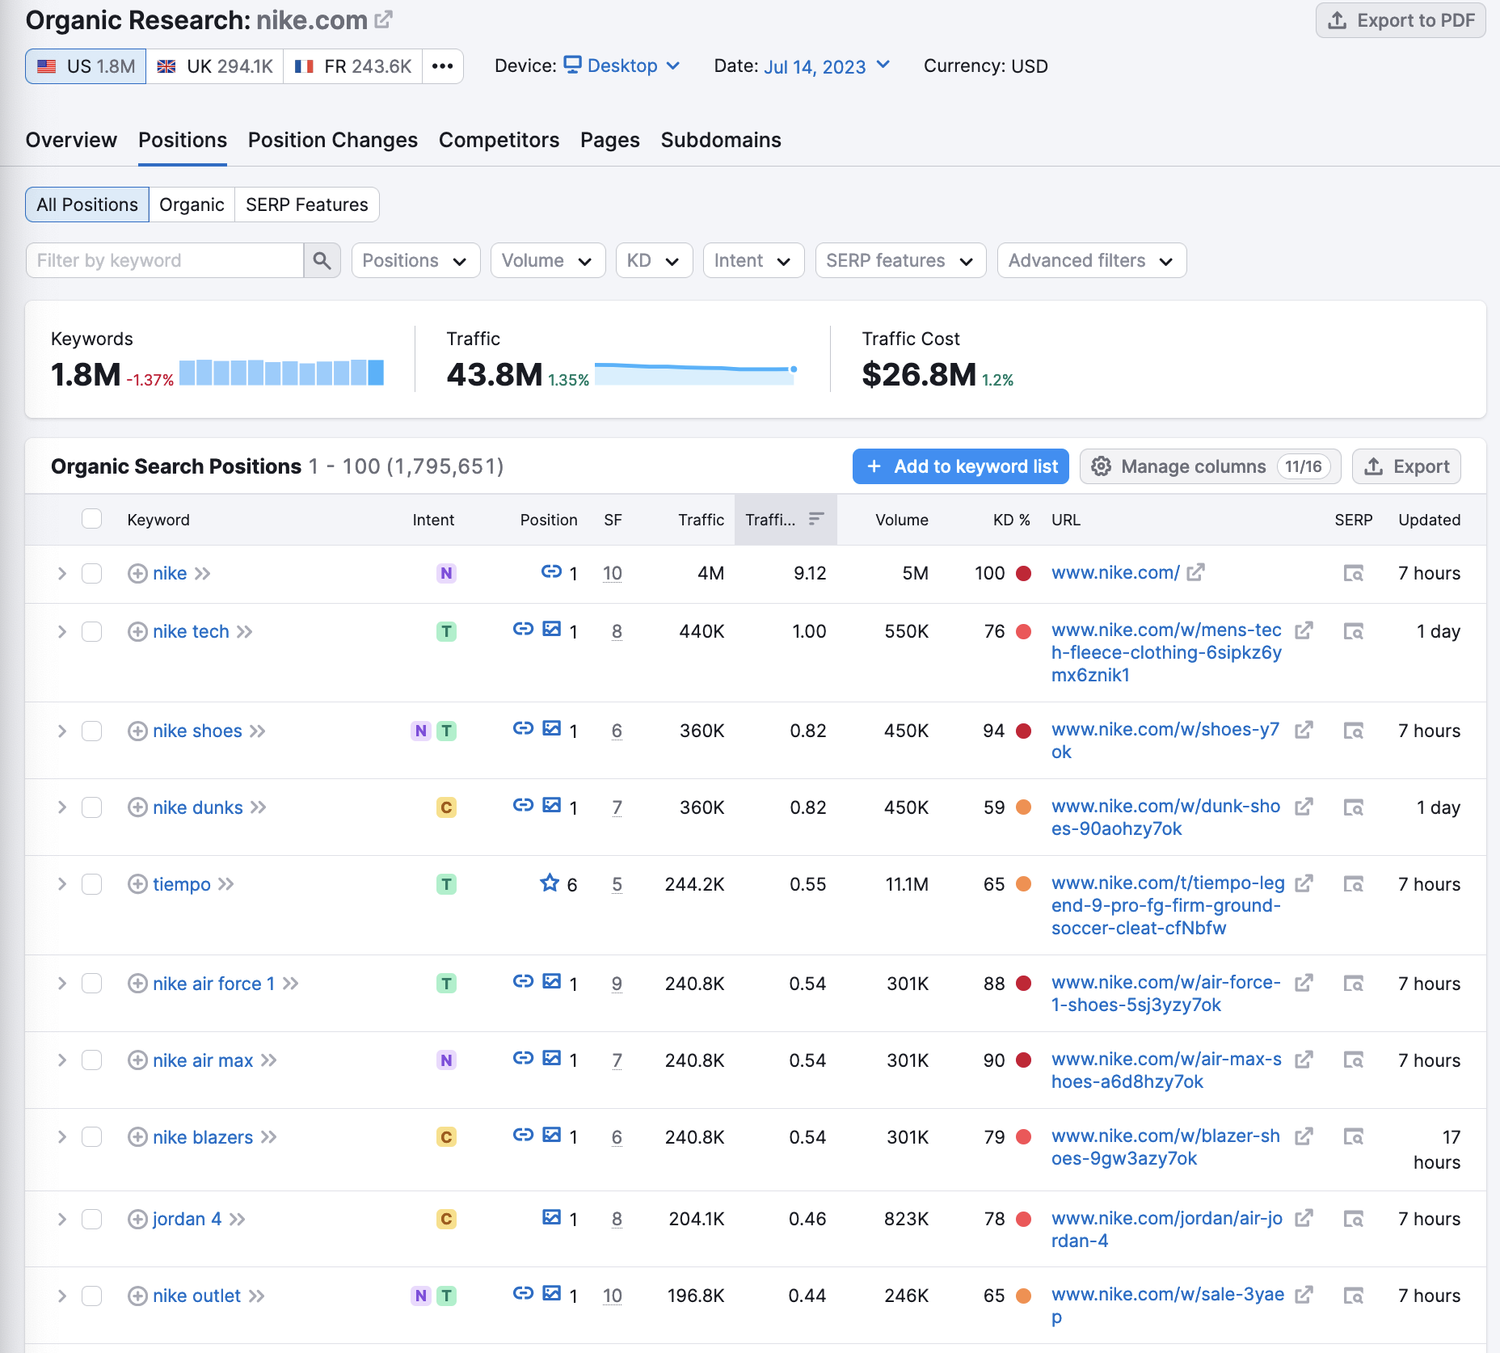Screen dimensions: 1500x1353
Task: Open external link icon for nike.com/ URL
Action: tap(1196, 572)
